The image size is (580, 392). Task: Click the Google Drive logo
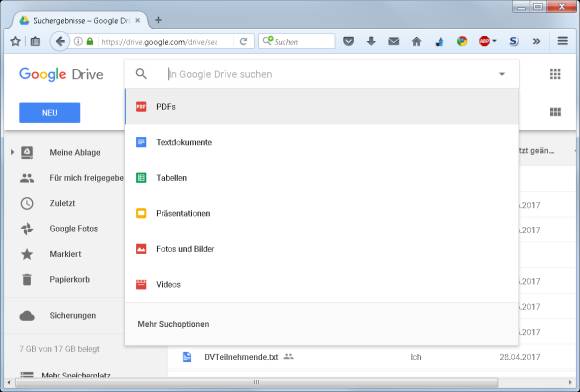61,74
